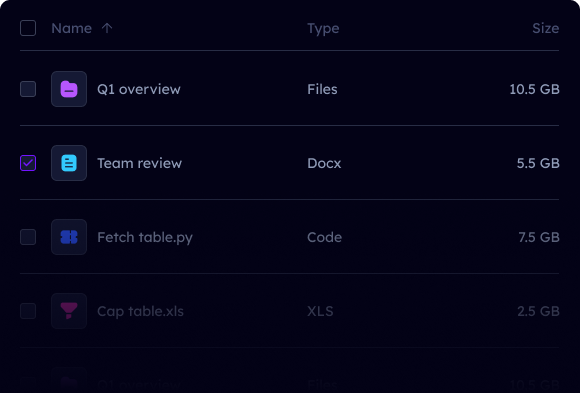Image resolution: width=580 pixels, height=393 pixels.
Task: Open the Fetch table.py file name
Action: click(145, 238)
